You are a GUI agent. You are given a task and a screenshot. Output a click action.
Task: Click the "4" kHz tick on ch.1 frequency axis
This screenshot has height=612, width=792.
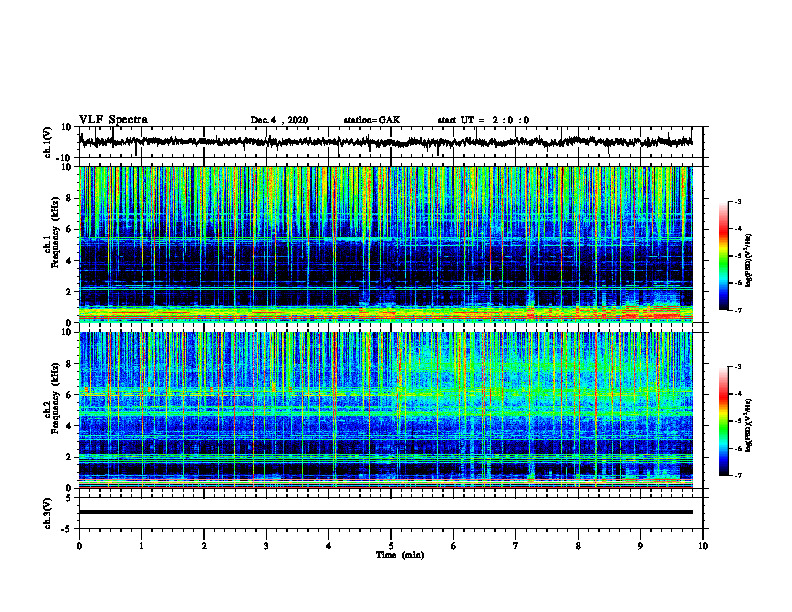click(x=69, y=261)
